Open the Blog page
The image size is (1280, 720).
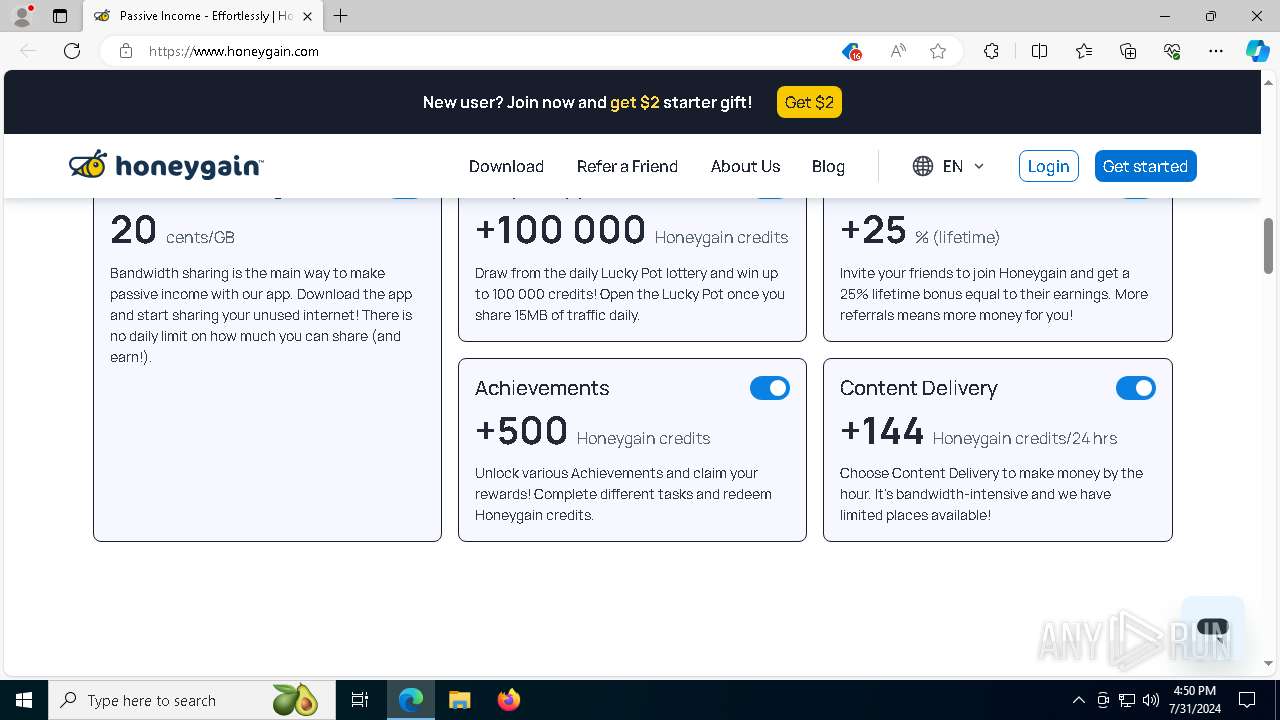[x=828, y=166]
